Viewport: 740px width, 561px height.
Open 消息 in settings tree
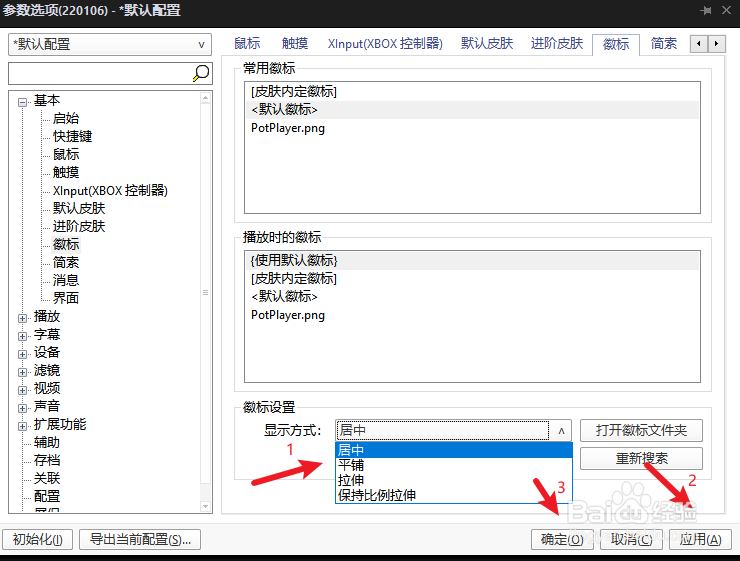click(x=66, y=280)
